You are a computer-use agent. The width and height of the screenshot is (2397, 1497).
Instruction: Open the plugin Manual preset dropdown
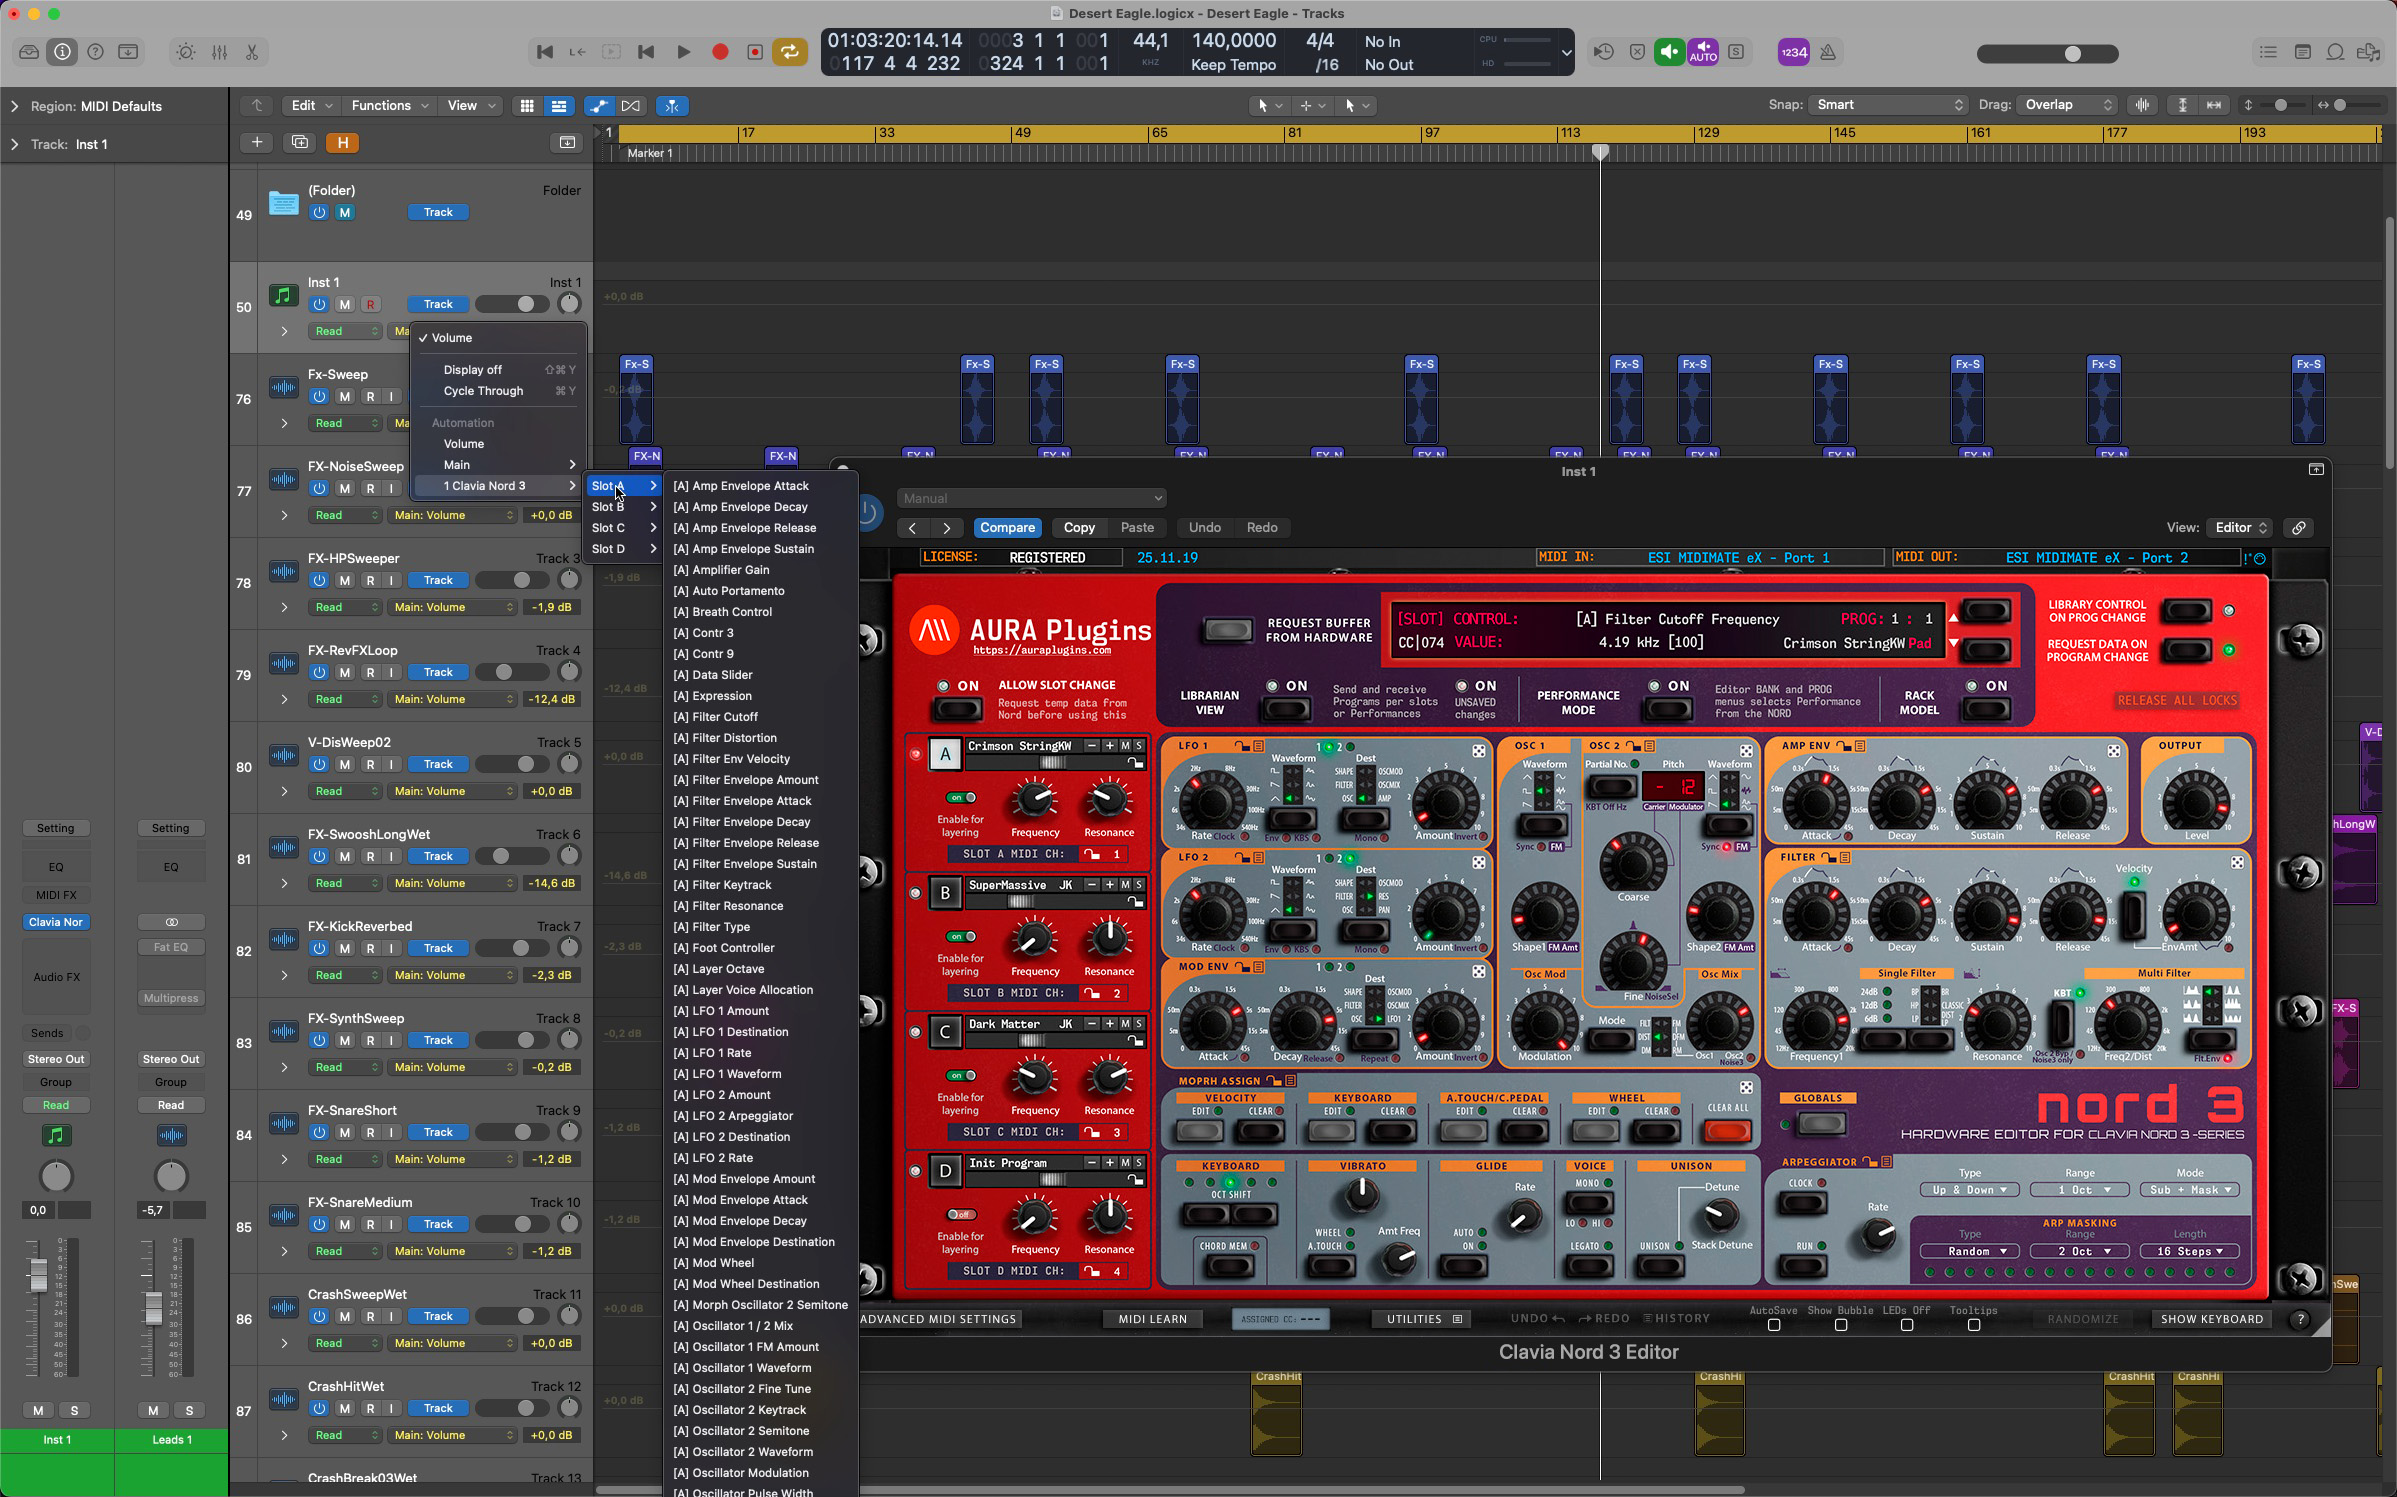pos(1030,498)
